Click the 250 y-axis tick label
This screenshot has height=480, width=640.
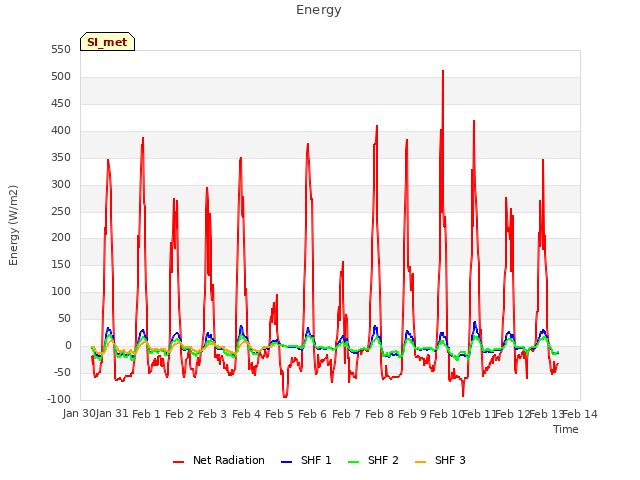click(x=61, y=211)
